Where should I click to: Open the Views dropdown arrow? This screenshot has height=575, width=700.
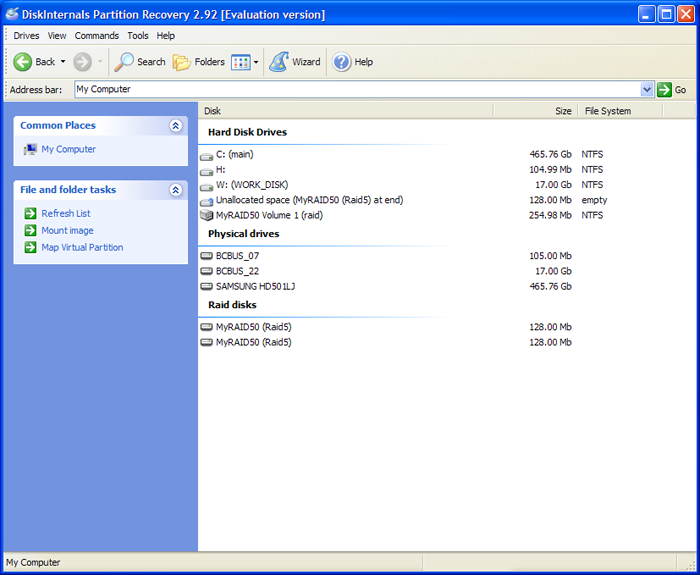[256, 62]
